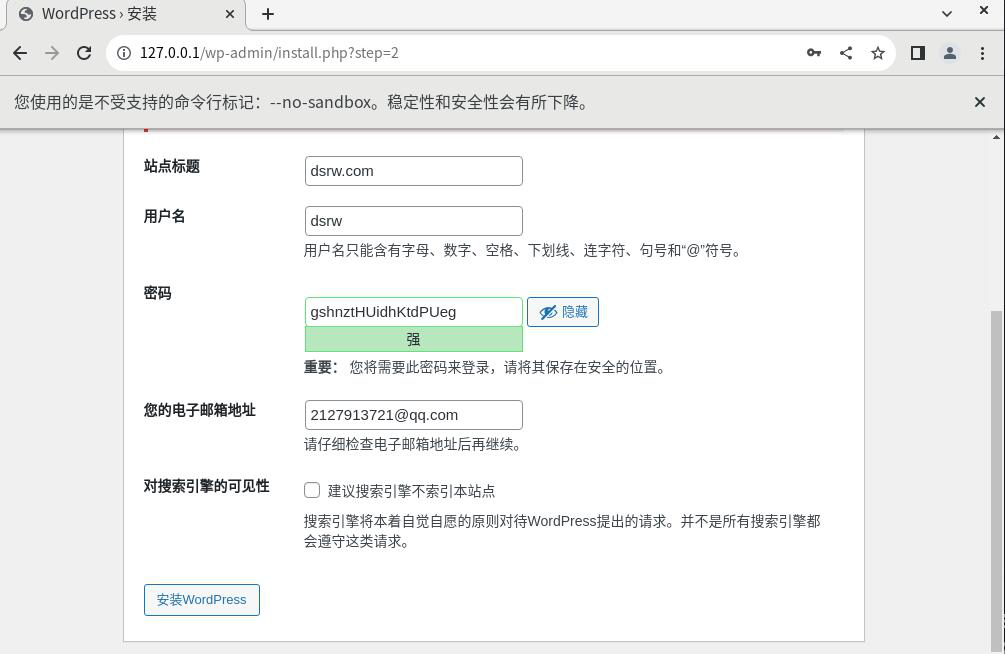
Task: Hide the password with 隐藏 button
Action: 563,312
